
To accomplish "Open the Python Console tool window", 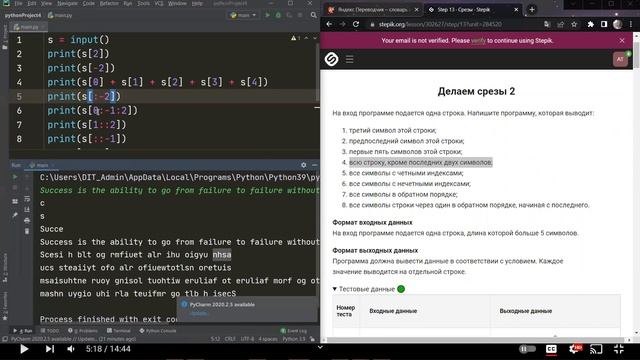I will click(x=158, y=331).
